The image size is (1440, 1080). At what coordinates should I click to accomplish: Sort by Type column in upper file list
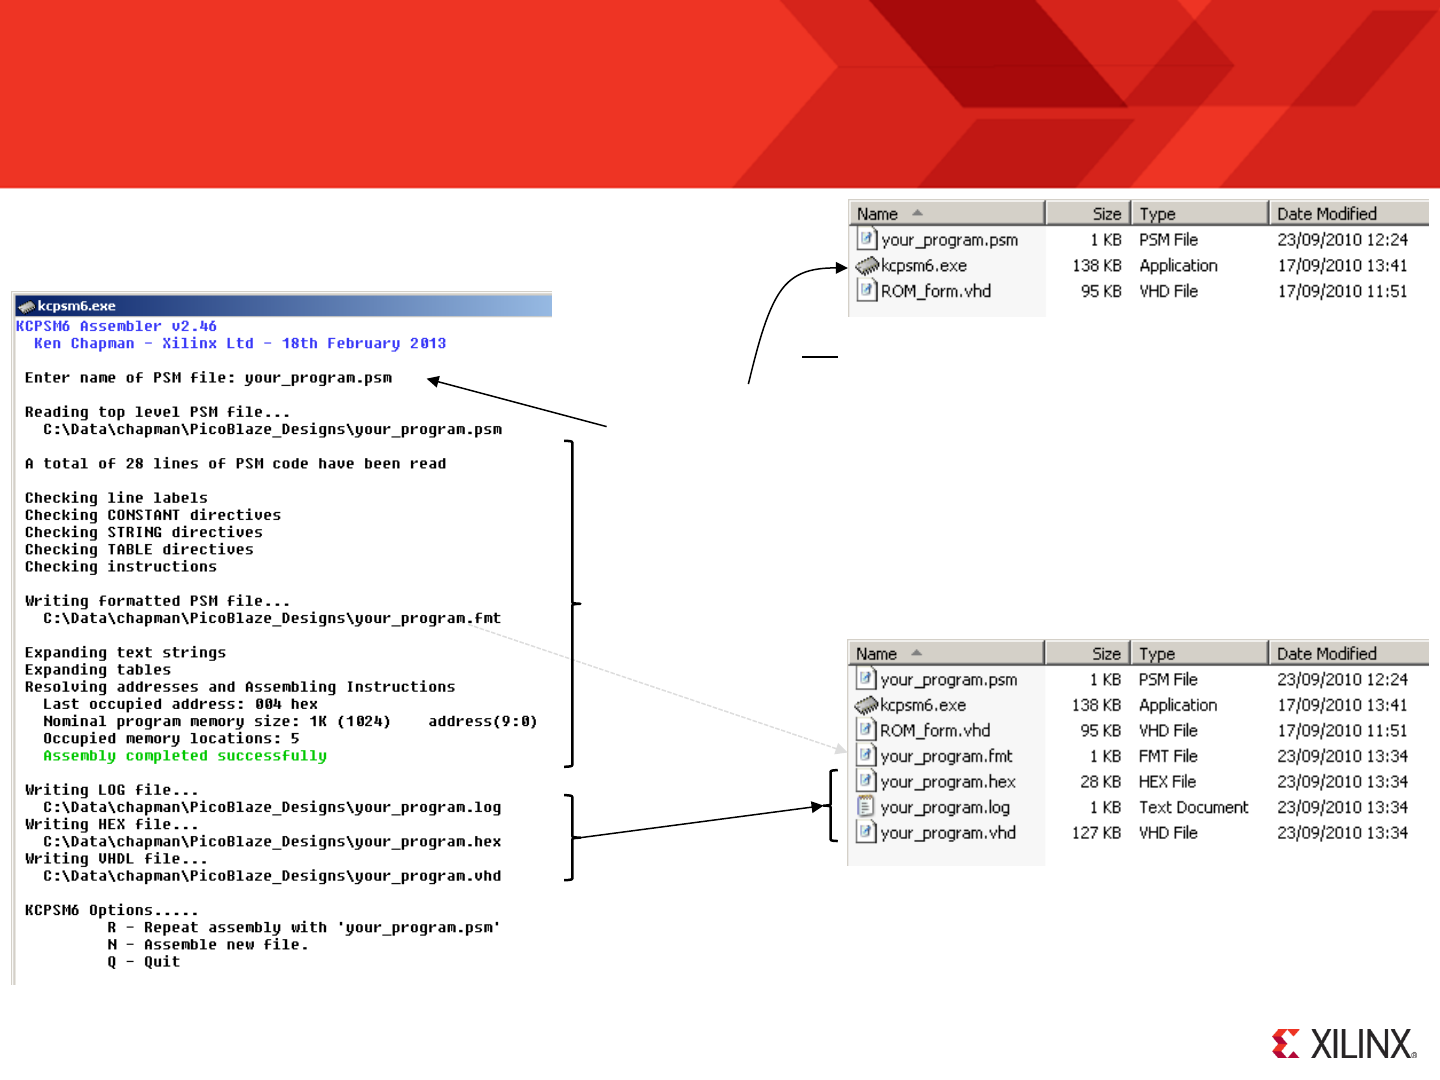point(1200,213)
